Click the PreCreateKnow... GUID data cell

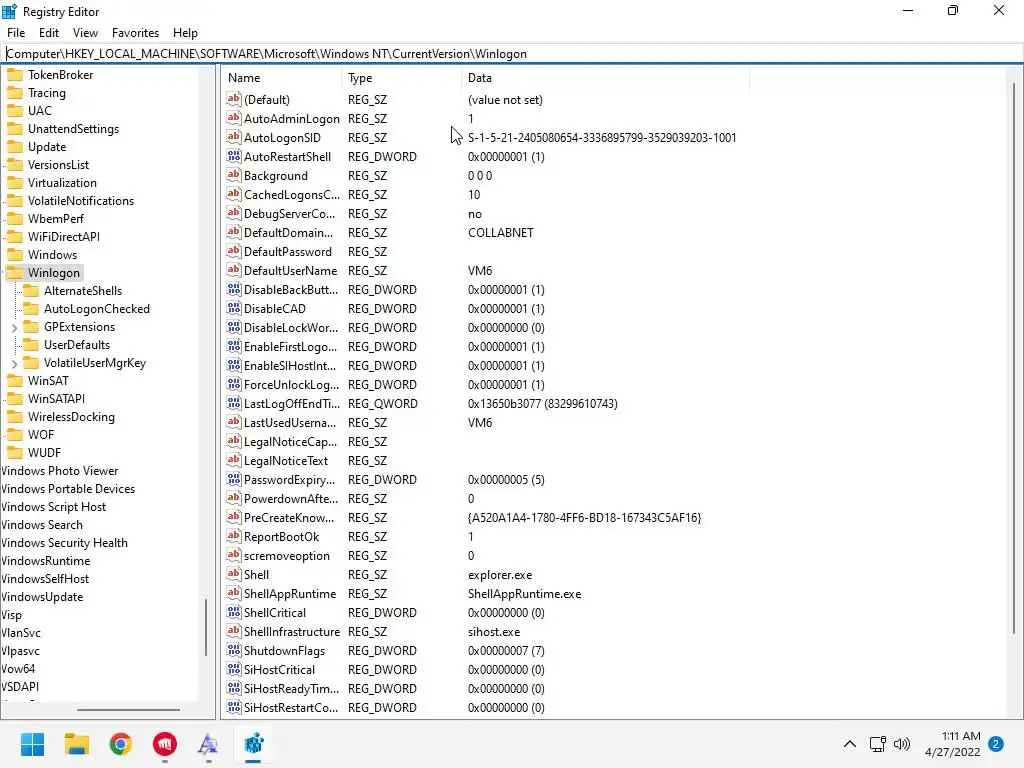[x=584, y=518]
